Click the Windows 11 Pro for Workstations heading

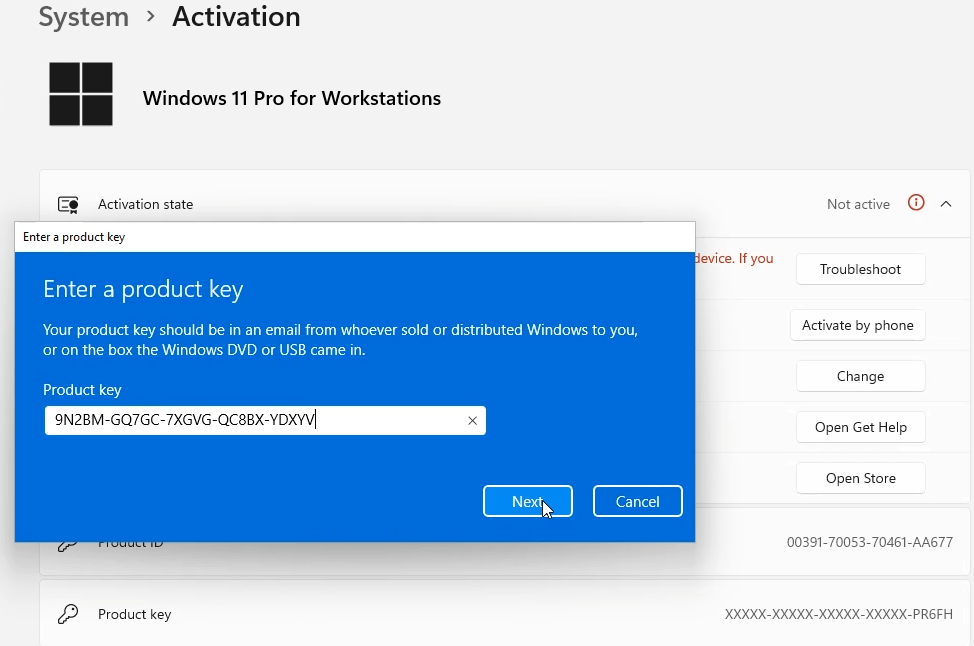(291, 98)
